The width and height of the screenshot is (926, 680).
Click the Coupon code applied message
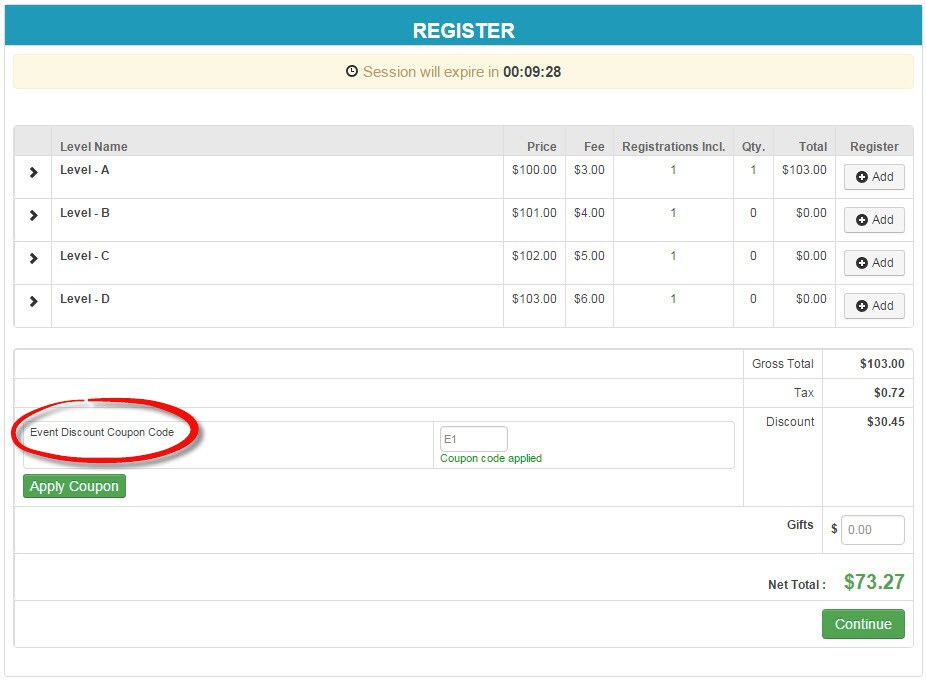[x=491, y=458]
